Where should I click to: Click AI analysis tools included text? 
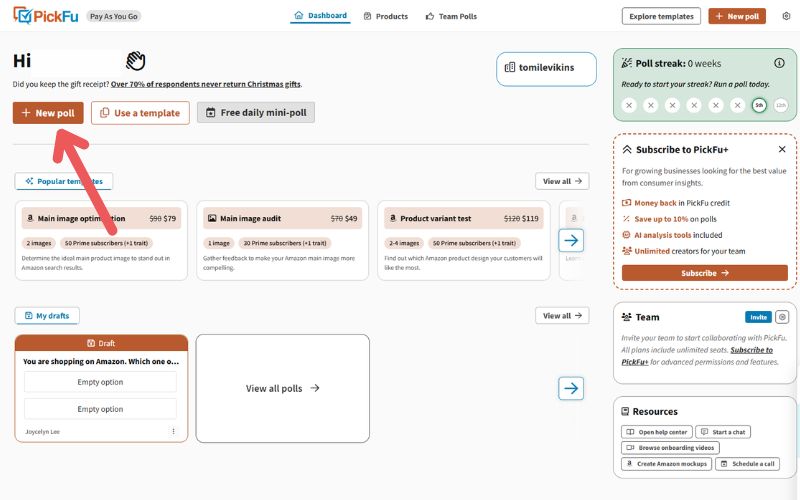click(678, 235)
